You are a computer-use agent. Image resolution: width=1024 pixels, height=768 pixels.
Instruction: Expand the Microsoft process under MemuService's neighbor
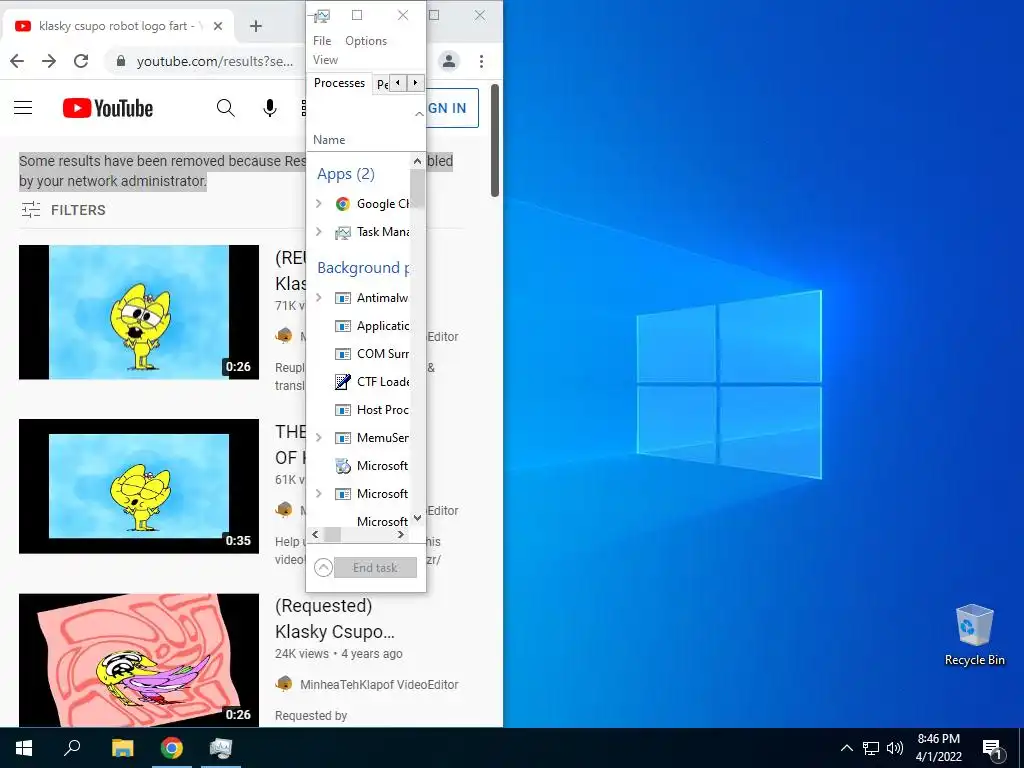coord(319,494)
